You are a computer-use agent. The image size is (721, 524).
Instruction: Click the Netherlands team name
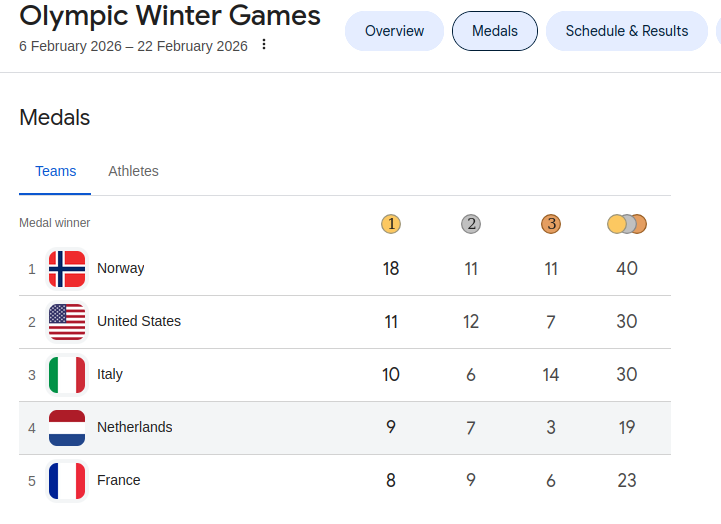point(135,427)
